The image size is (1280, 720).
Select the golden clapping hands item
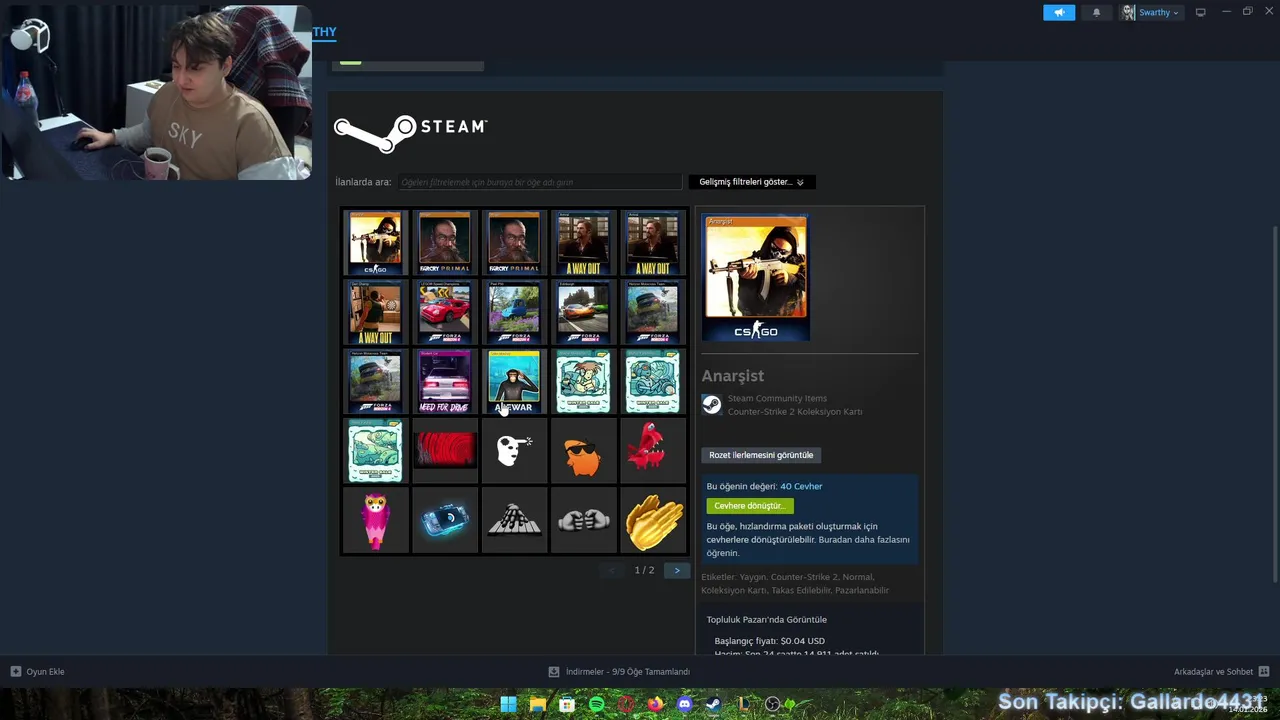click(x=653, y=520)
